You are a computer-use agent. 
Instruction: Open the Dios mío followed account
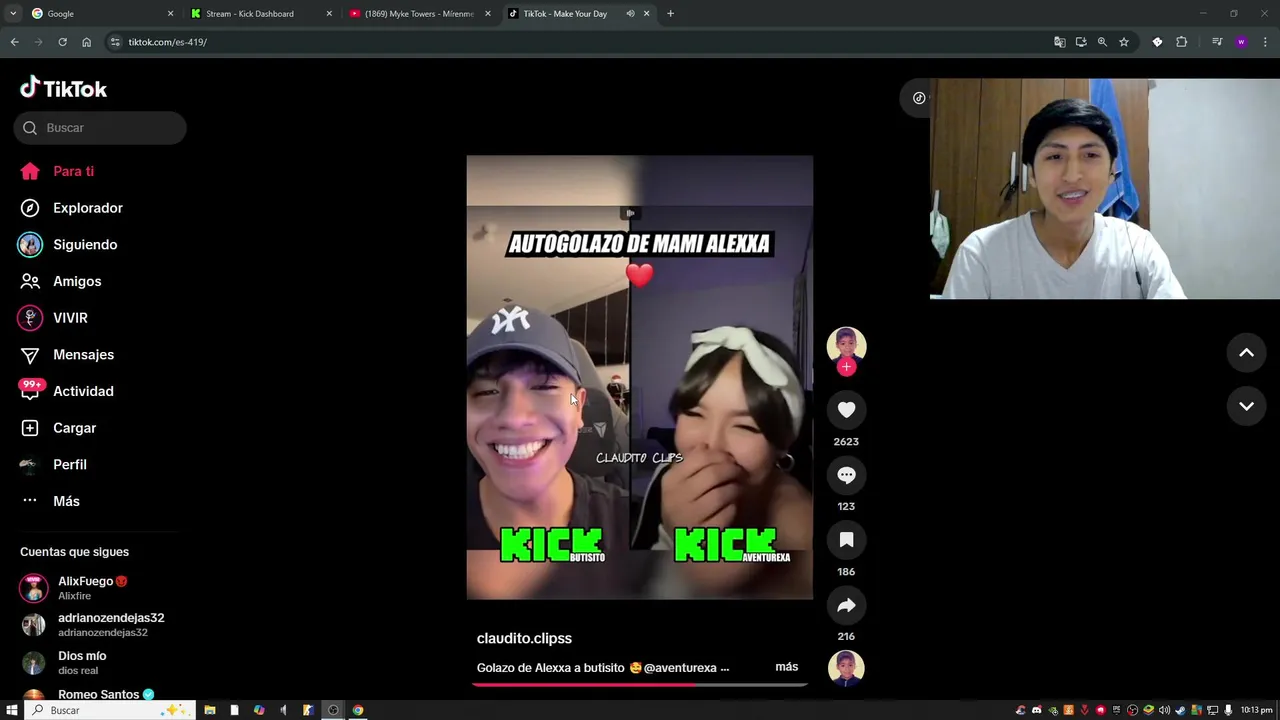click(64, 662)
